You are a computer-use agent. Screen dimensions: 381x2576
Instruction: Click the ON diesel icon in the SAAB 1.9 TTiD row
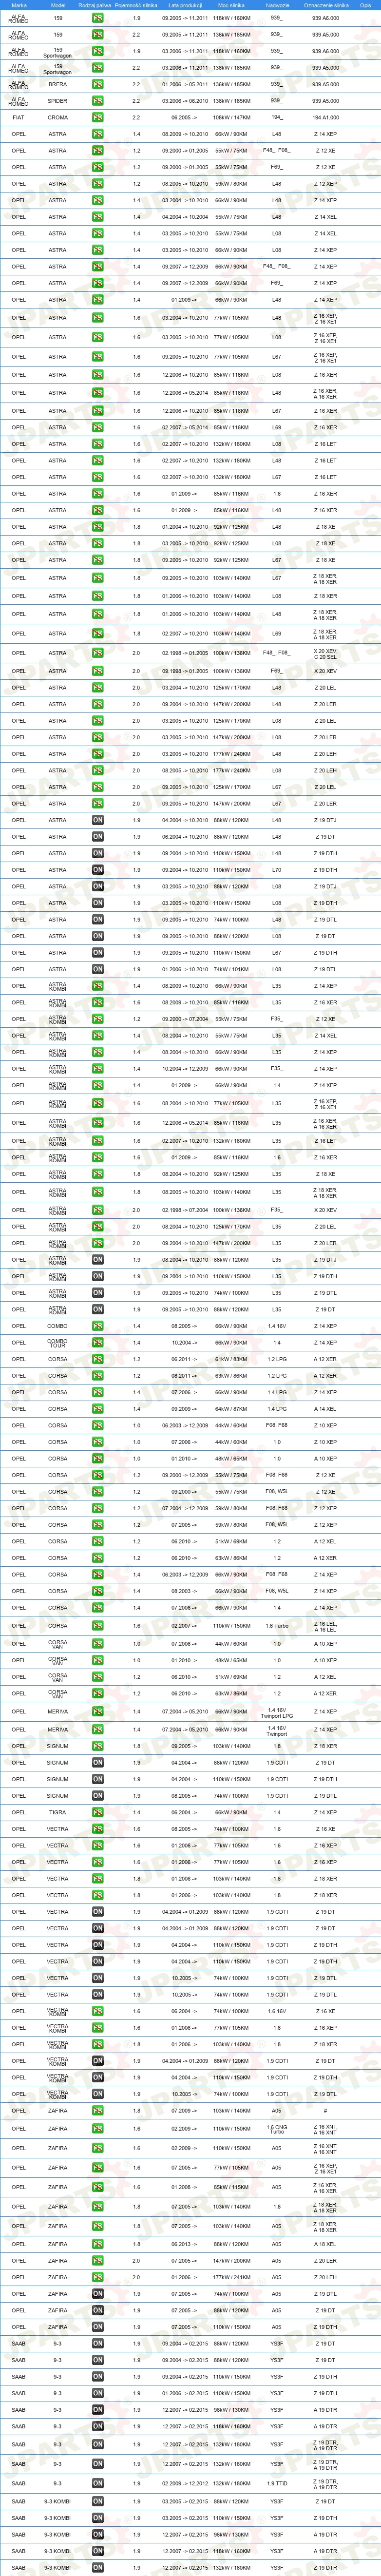tap(98, 2483)
